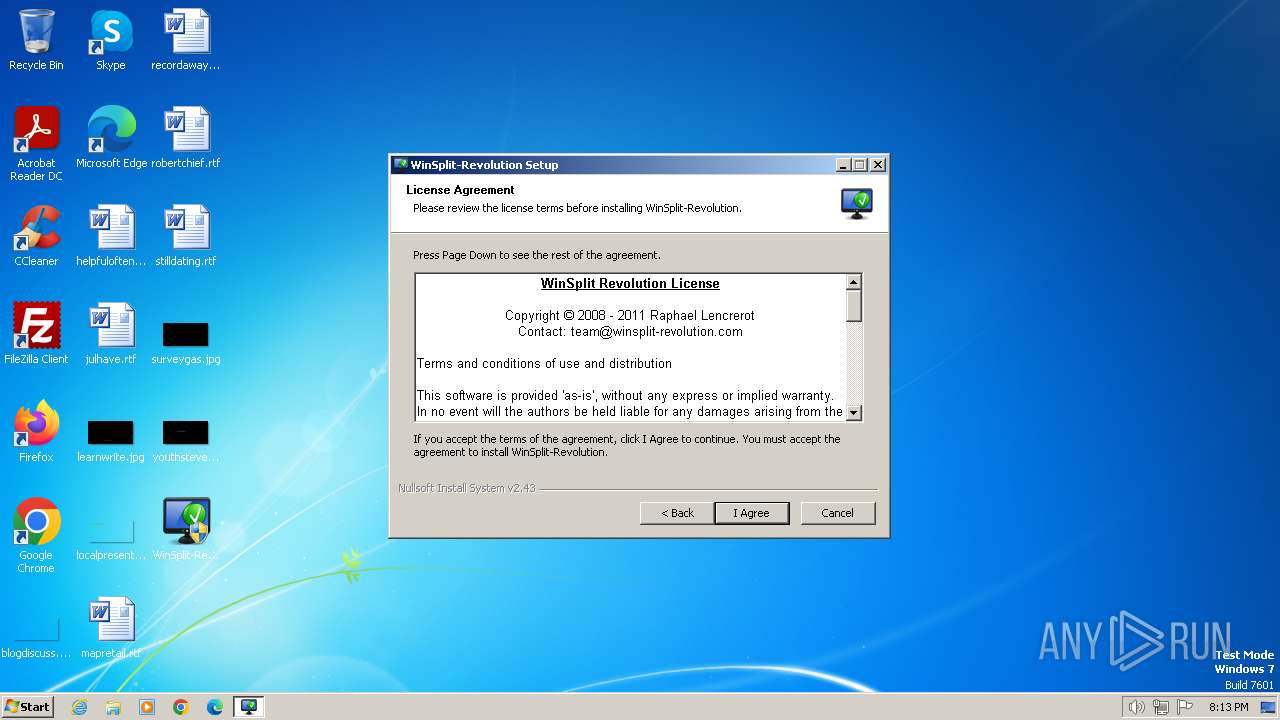Activate WinSplit setup taskbar button

tap(249, 707)
